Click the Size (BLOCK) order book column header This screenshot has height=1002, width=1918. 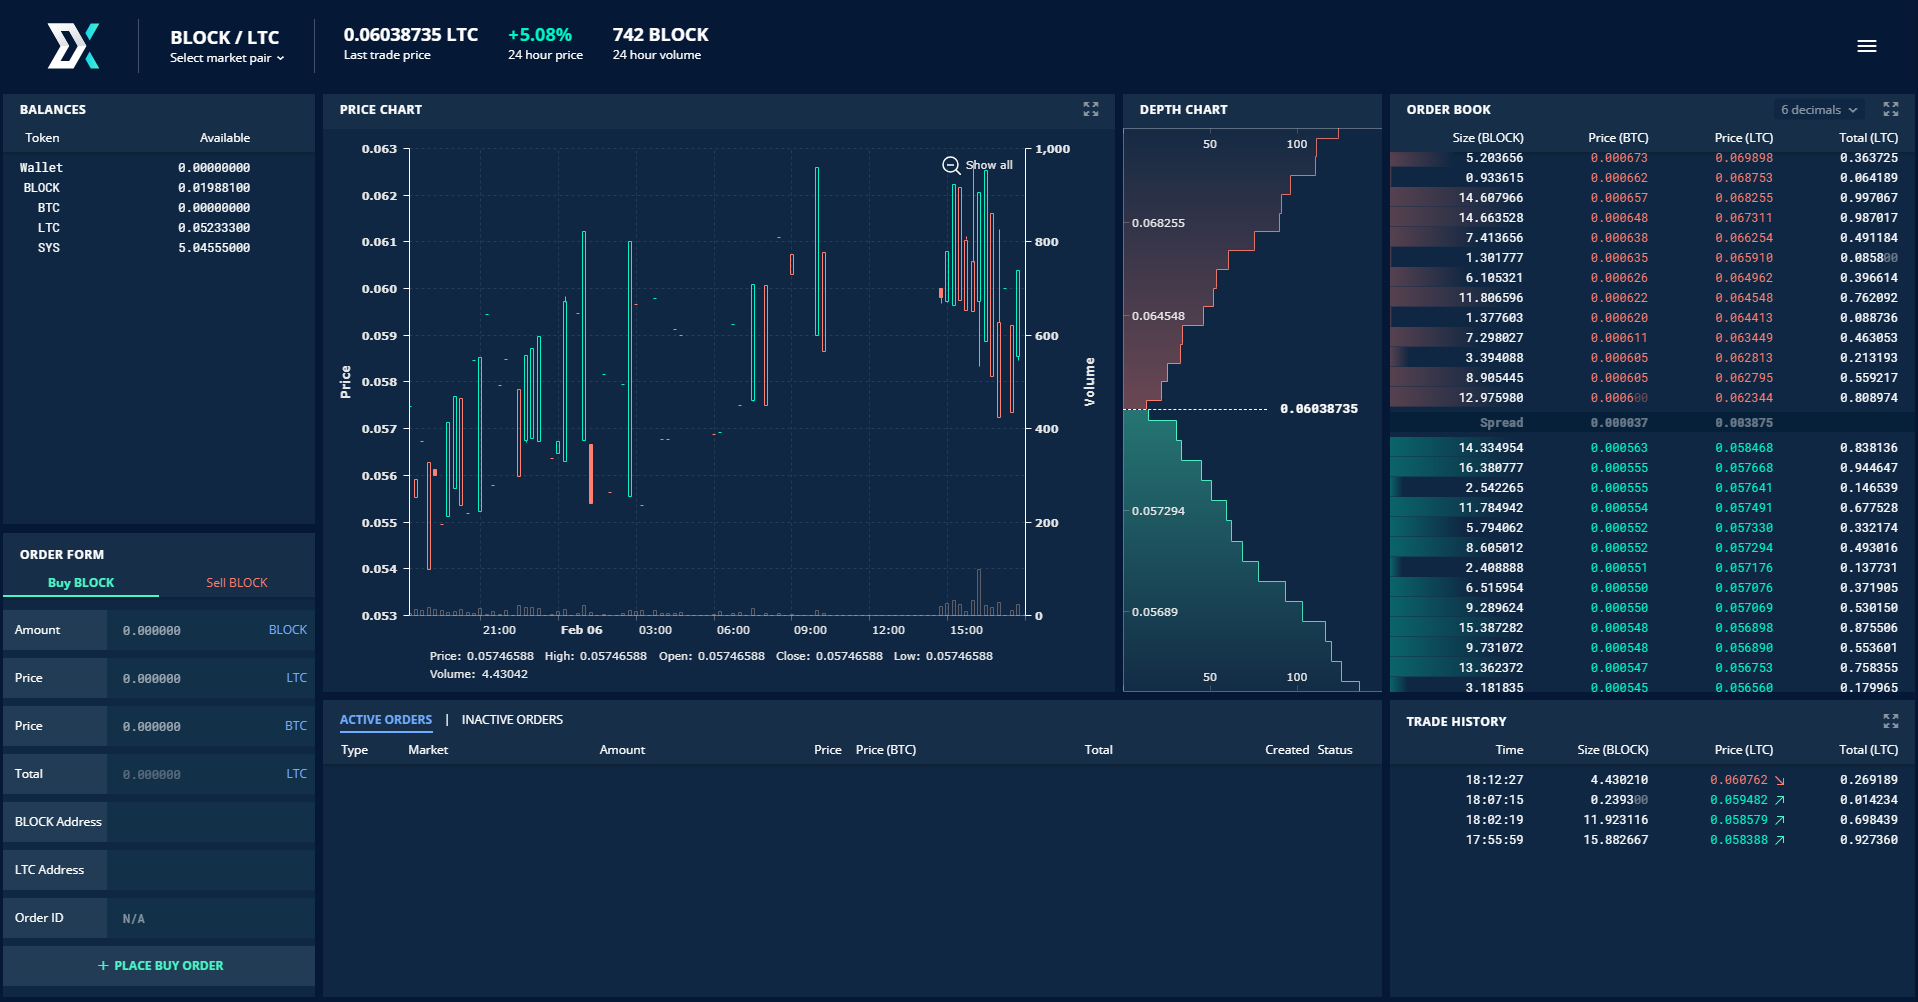1488,138
